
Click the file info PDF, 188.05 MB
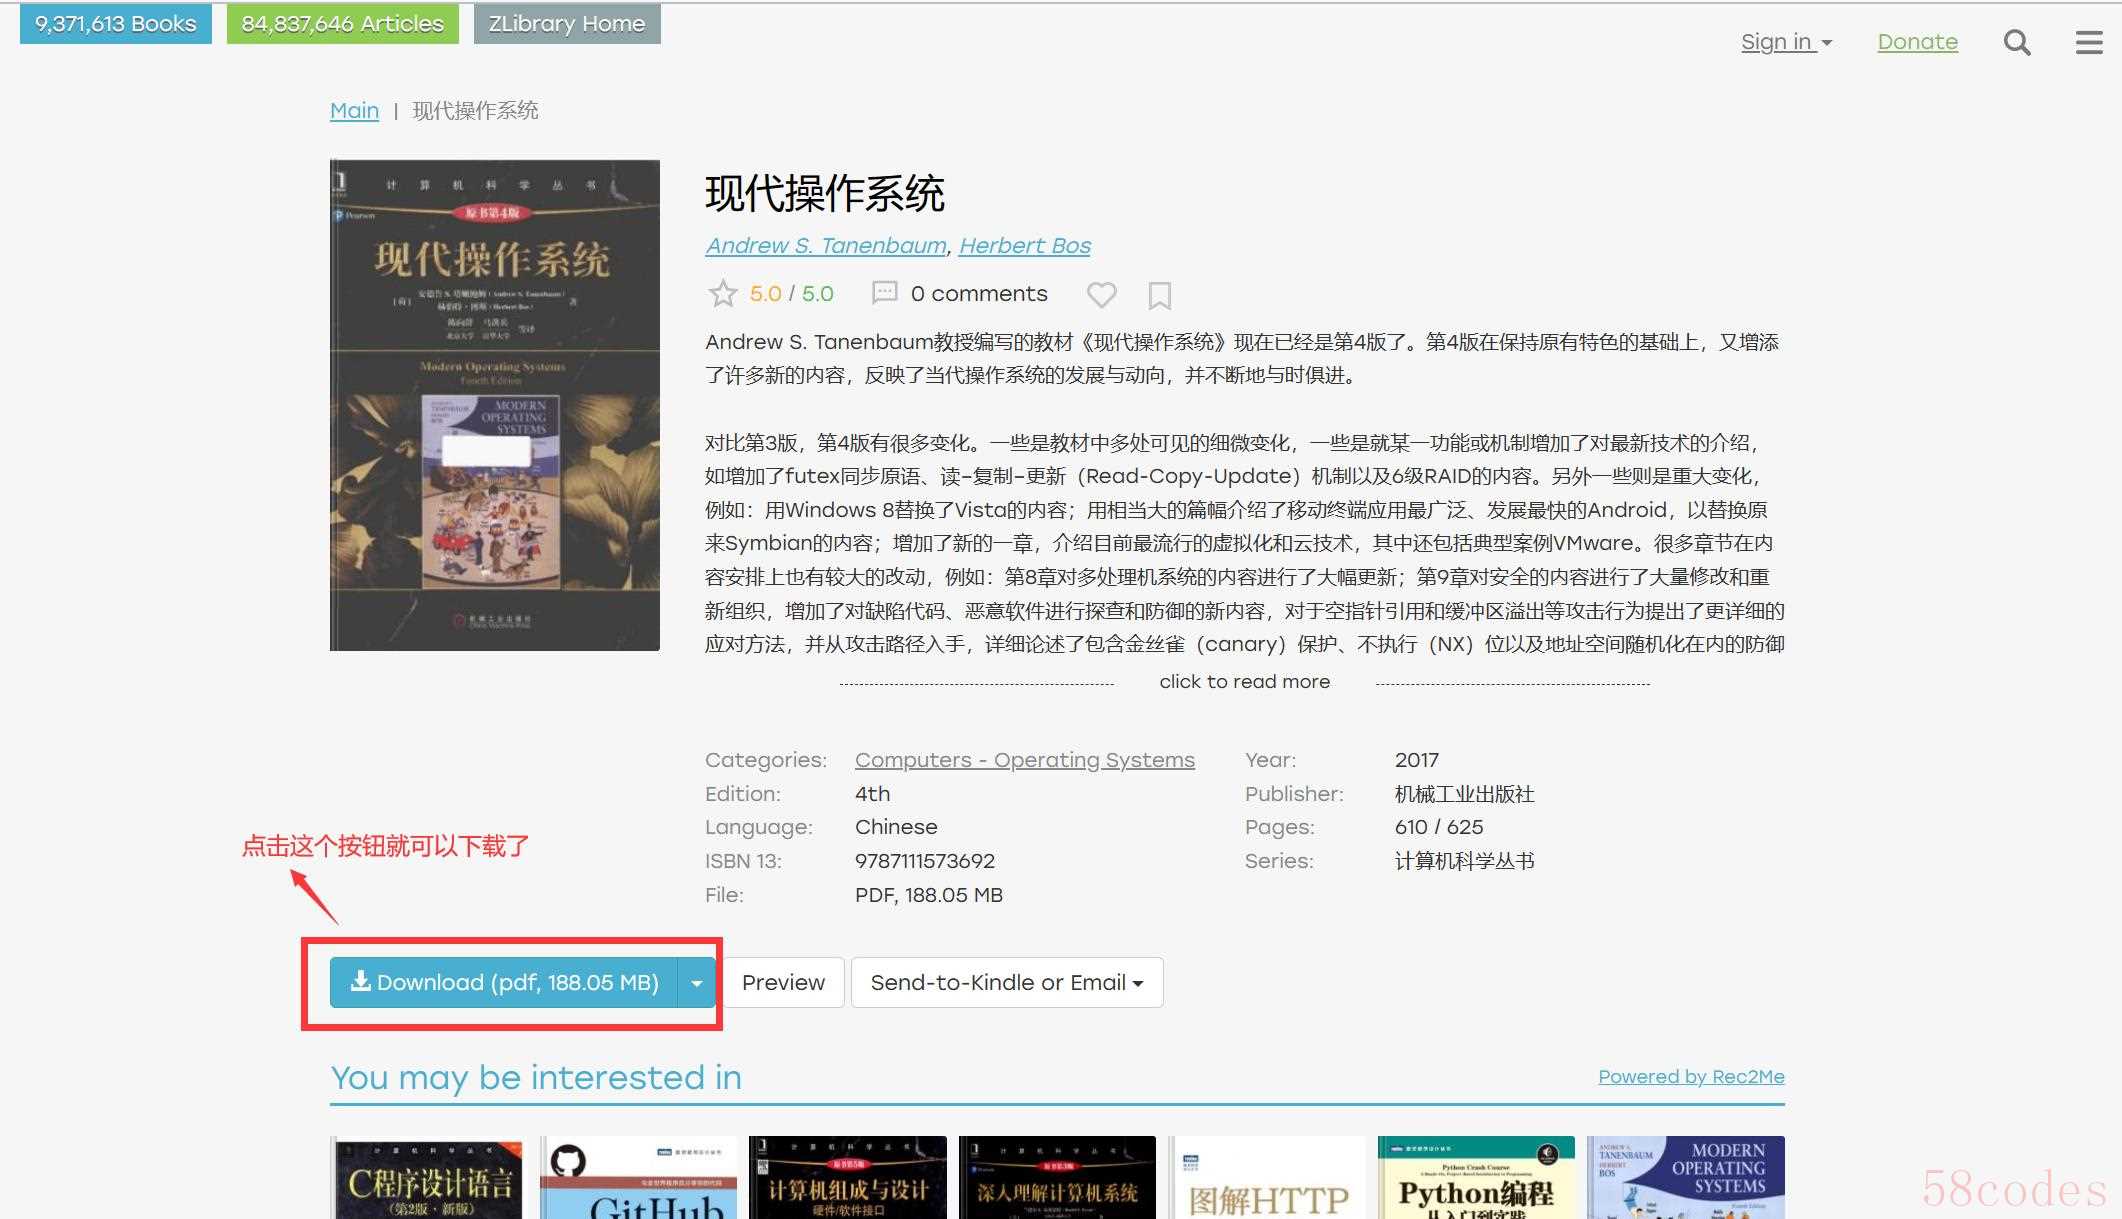tap(929, 895)
